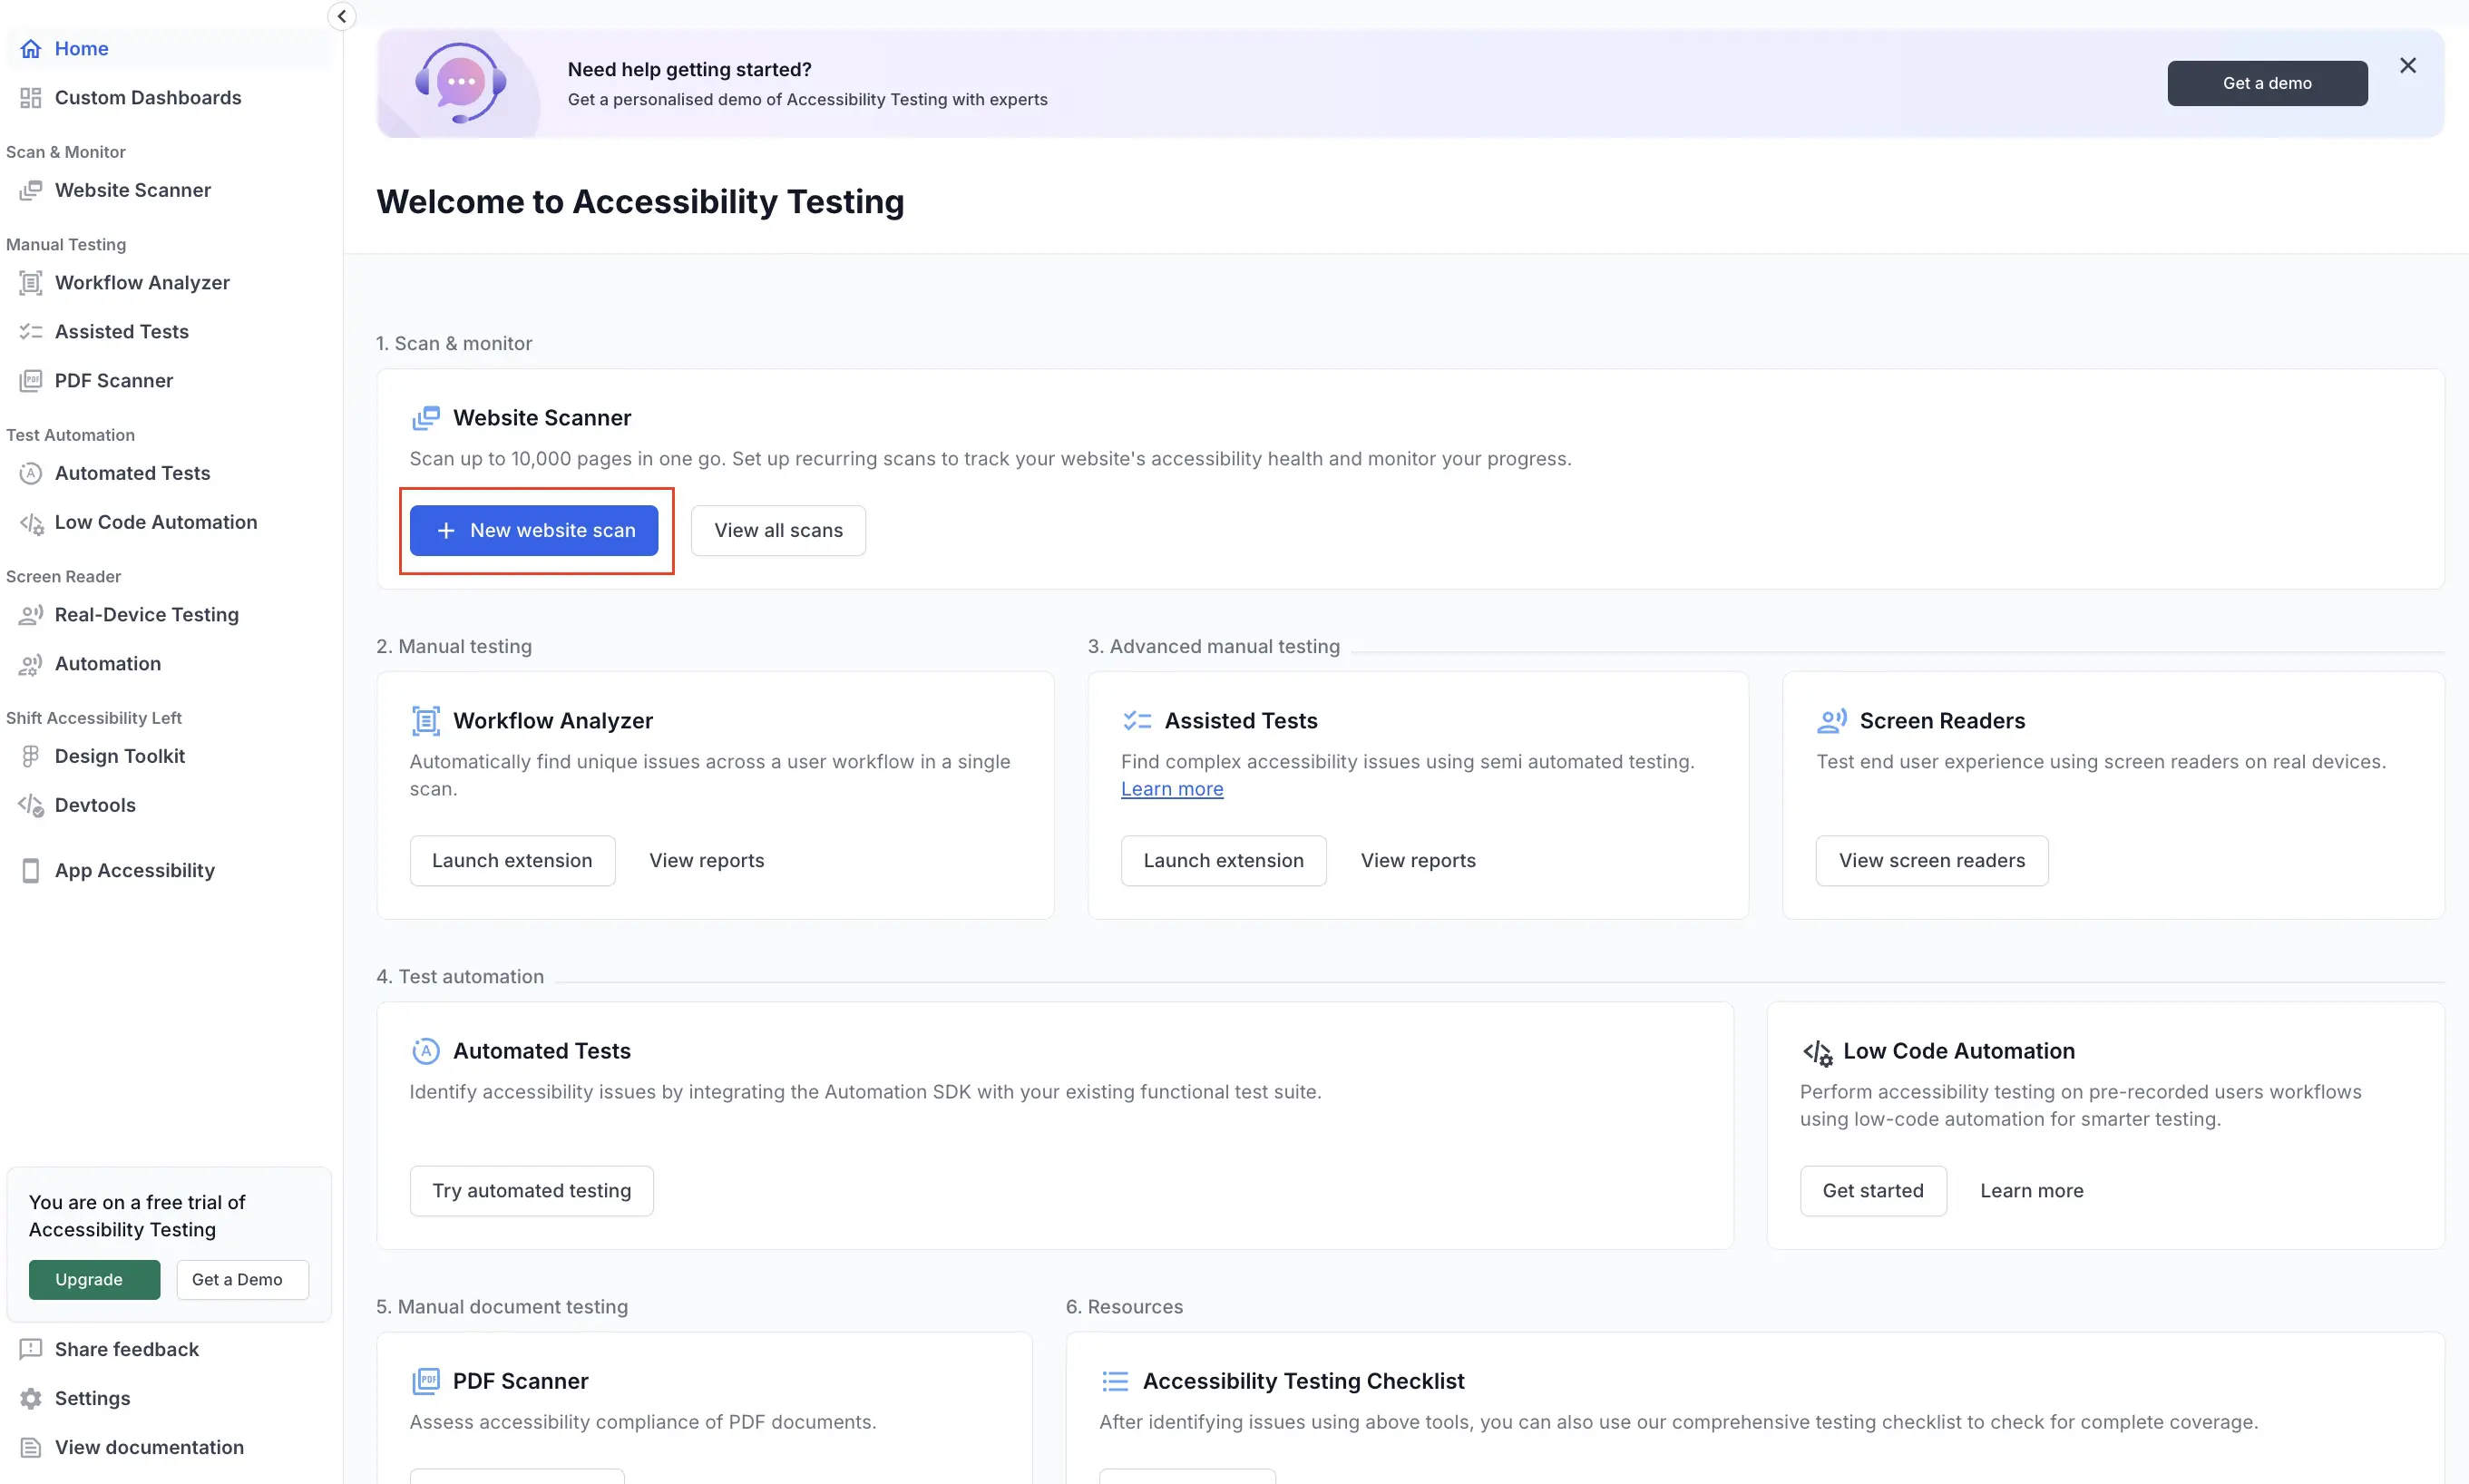
Task: Click the Accessibility Testing Checklist heading
Action: pyautogui.click(x=1303, y=1381)
